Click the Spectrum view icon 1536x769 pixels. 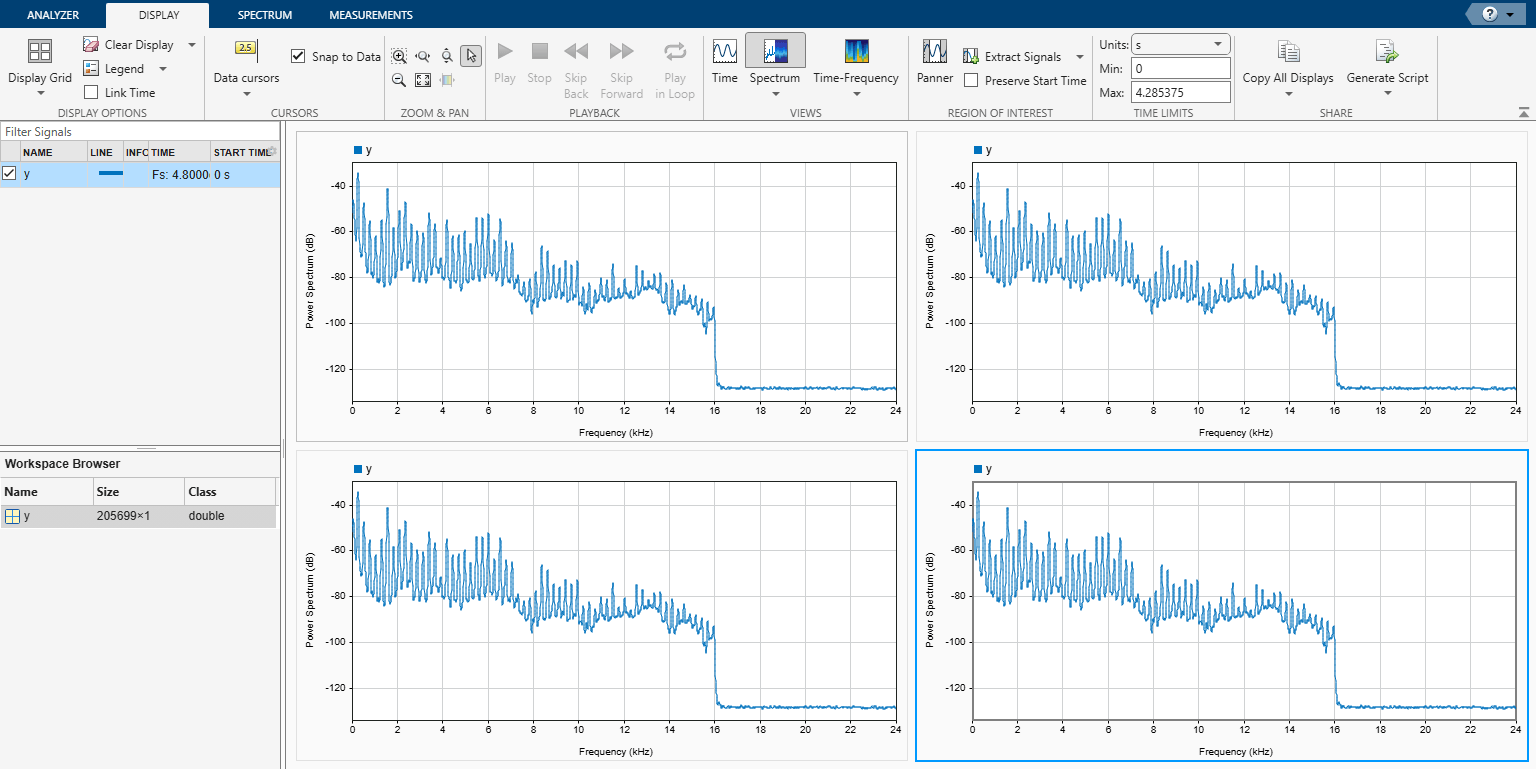(775, 51)
